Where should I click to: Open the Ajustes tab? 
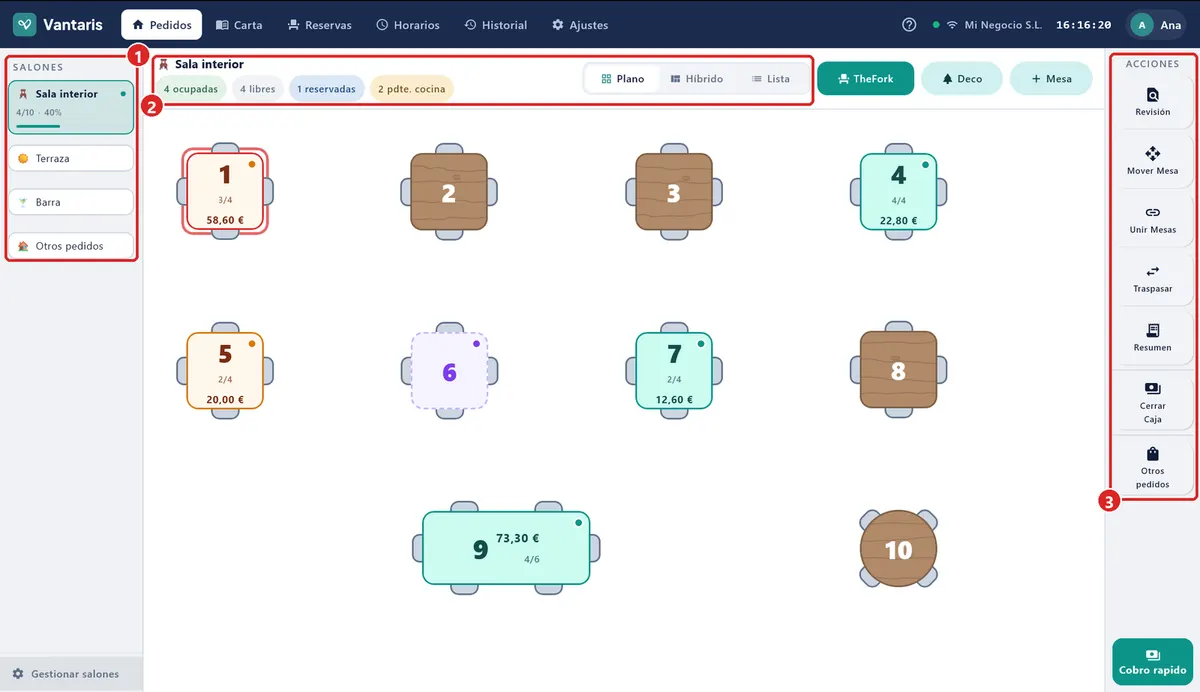(580, 25)
